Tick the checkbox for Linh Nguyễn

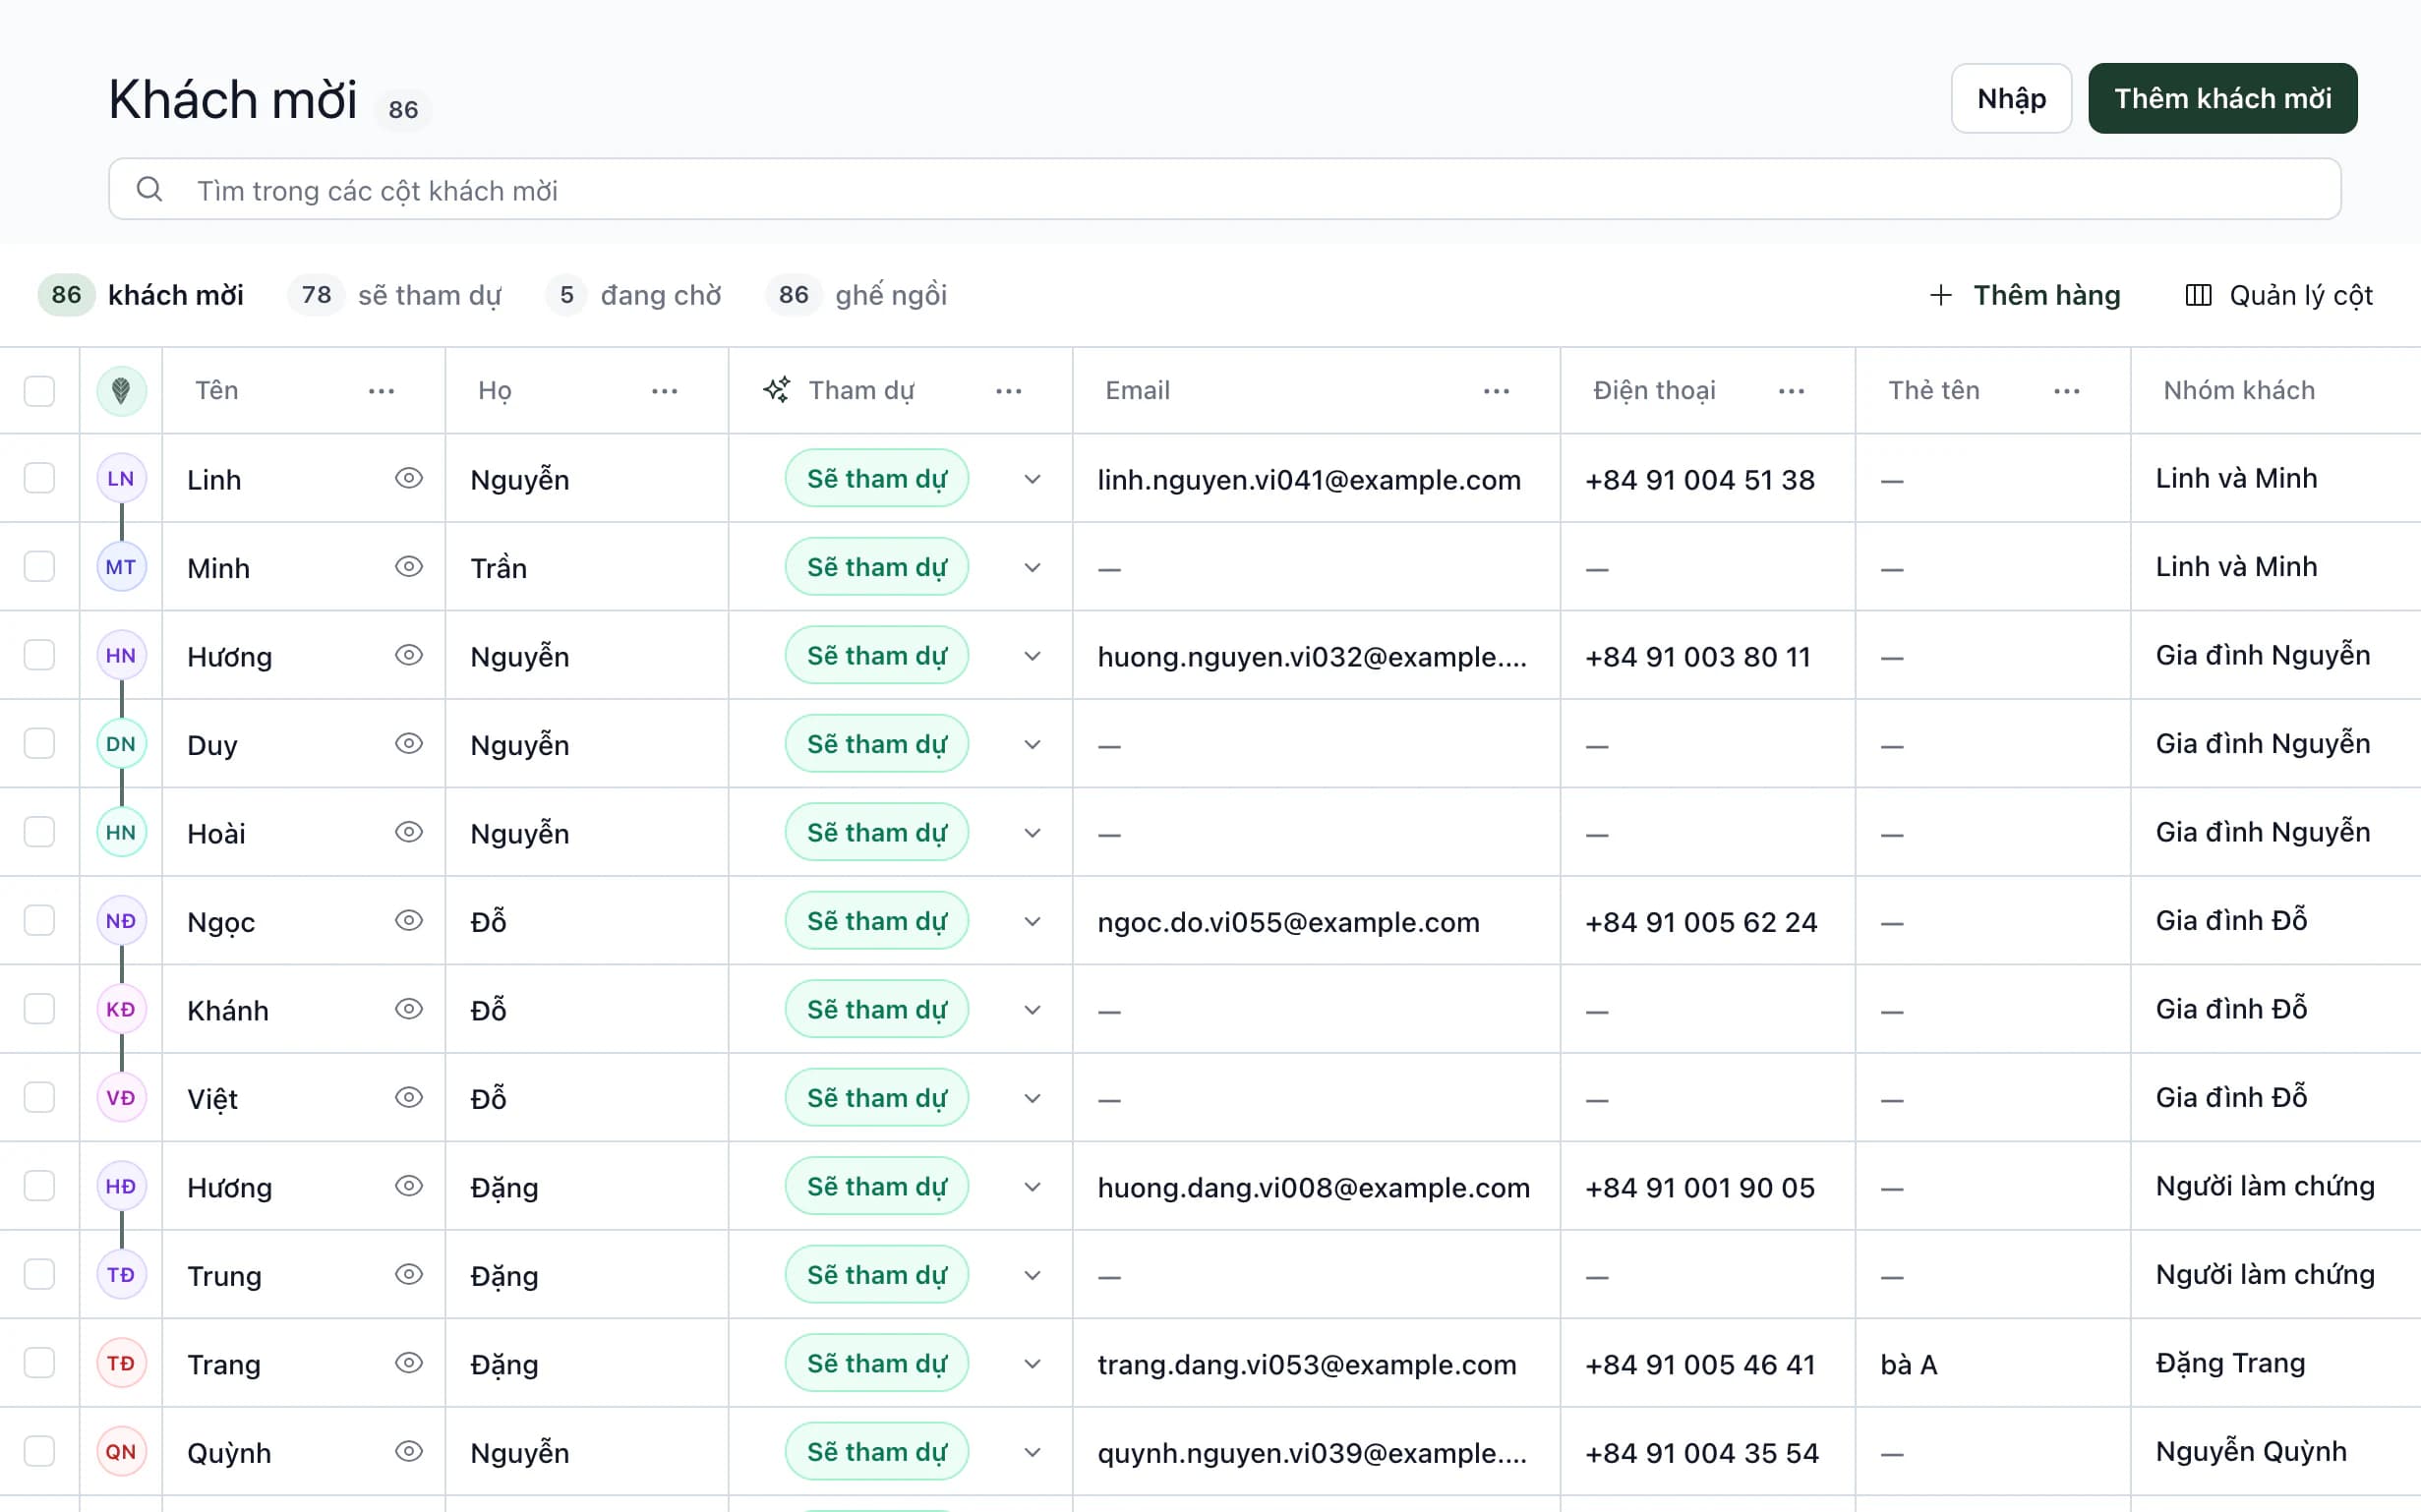(x=39, y=478)
